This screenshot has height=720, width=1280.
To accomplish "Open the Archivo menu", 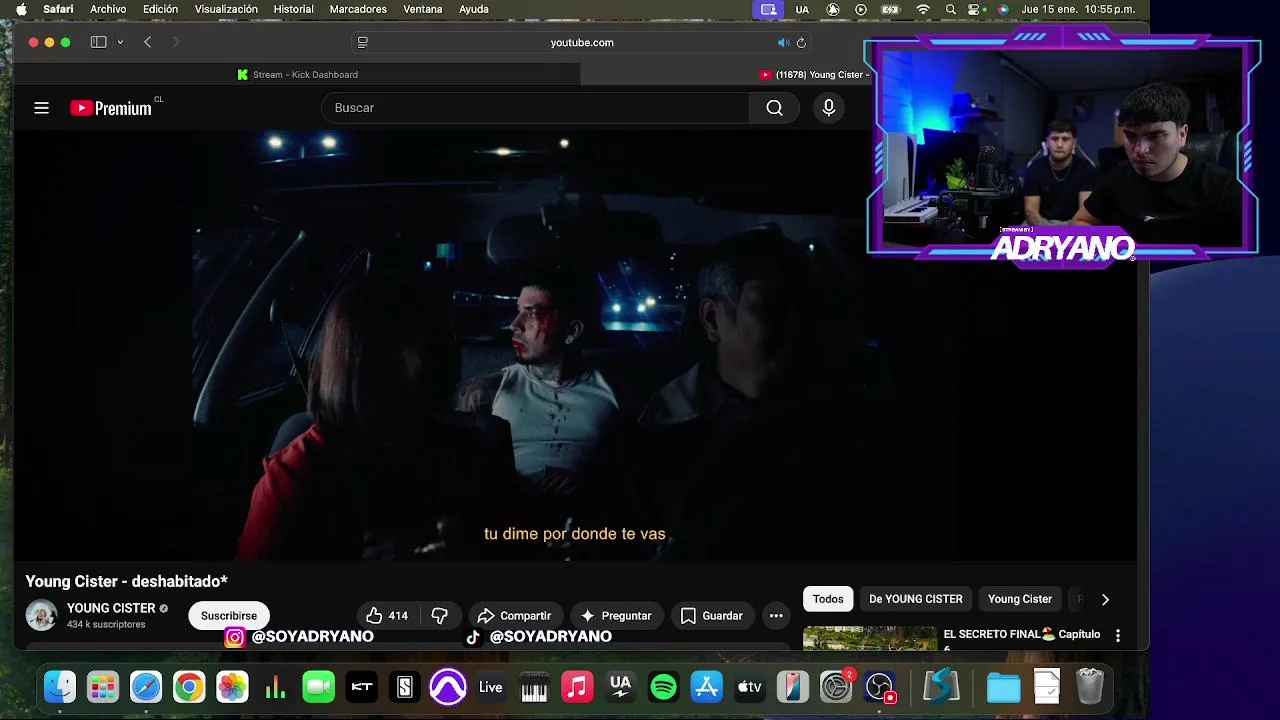I will click(108, 9).
